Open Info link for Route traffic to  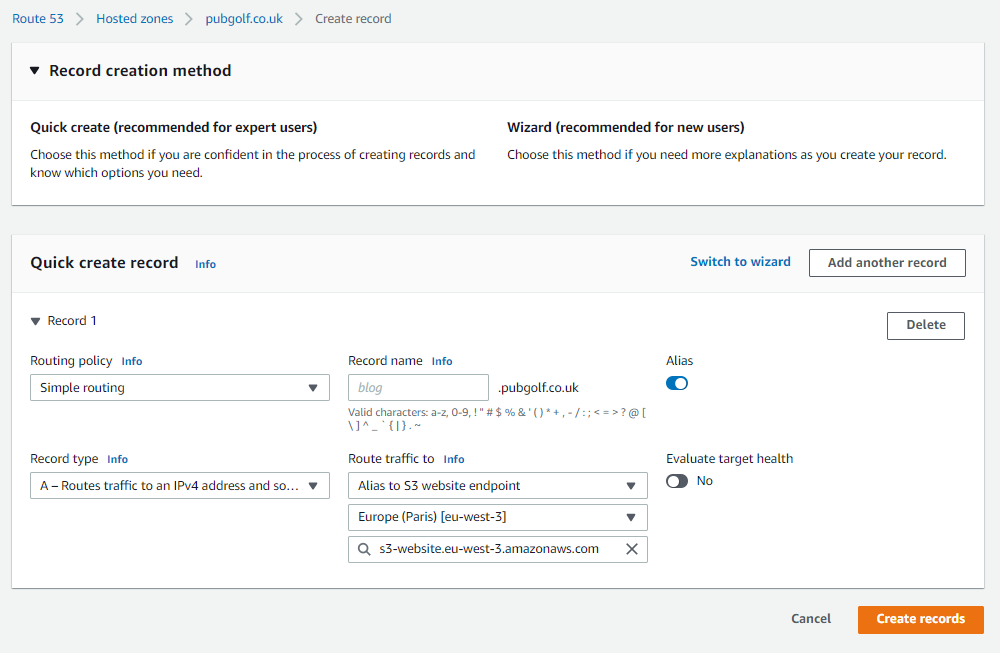coord(454,459)
